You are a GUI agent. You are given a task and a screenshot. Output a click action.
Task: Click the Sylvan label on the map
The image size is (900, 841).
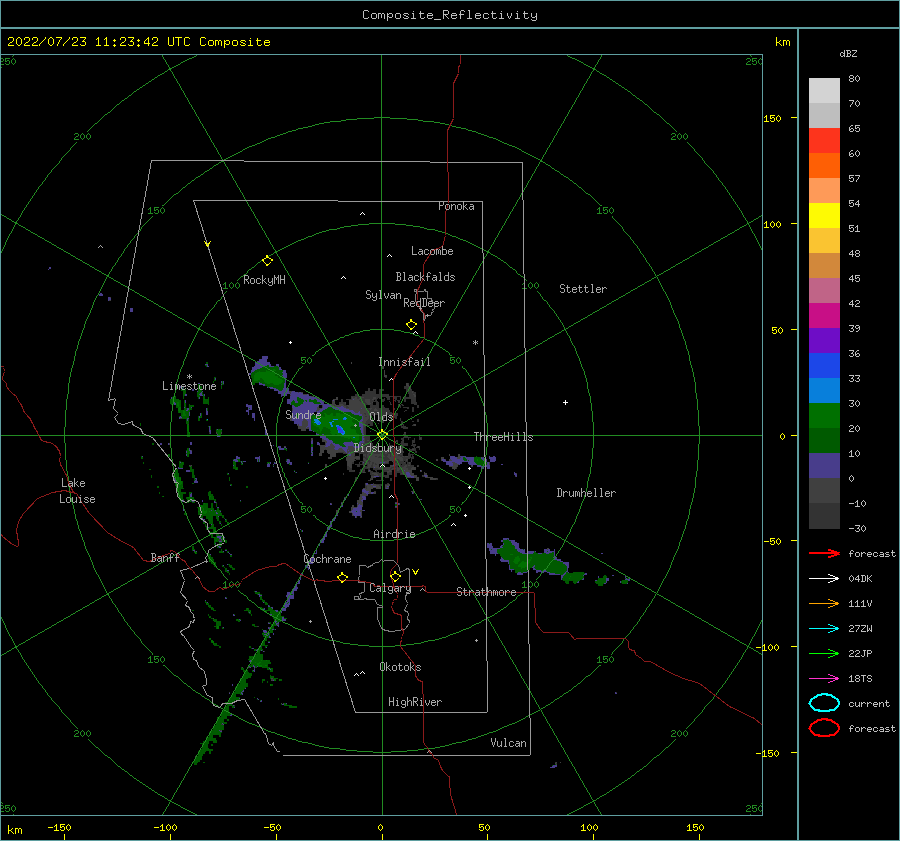pyautogui.click(x=383, y=295)
